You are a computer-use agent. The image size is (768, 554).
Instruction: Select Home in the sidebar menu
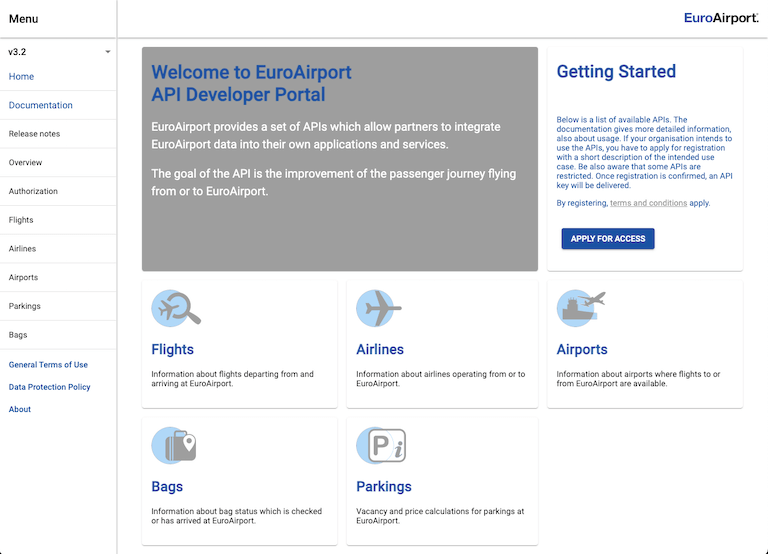tap(21, 76)
